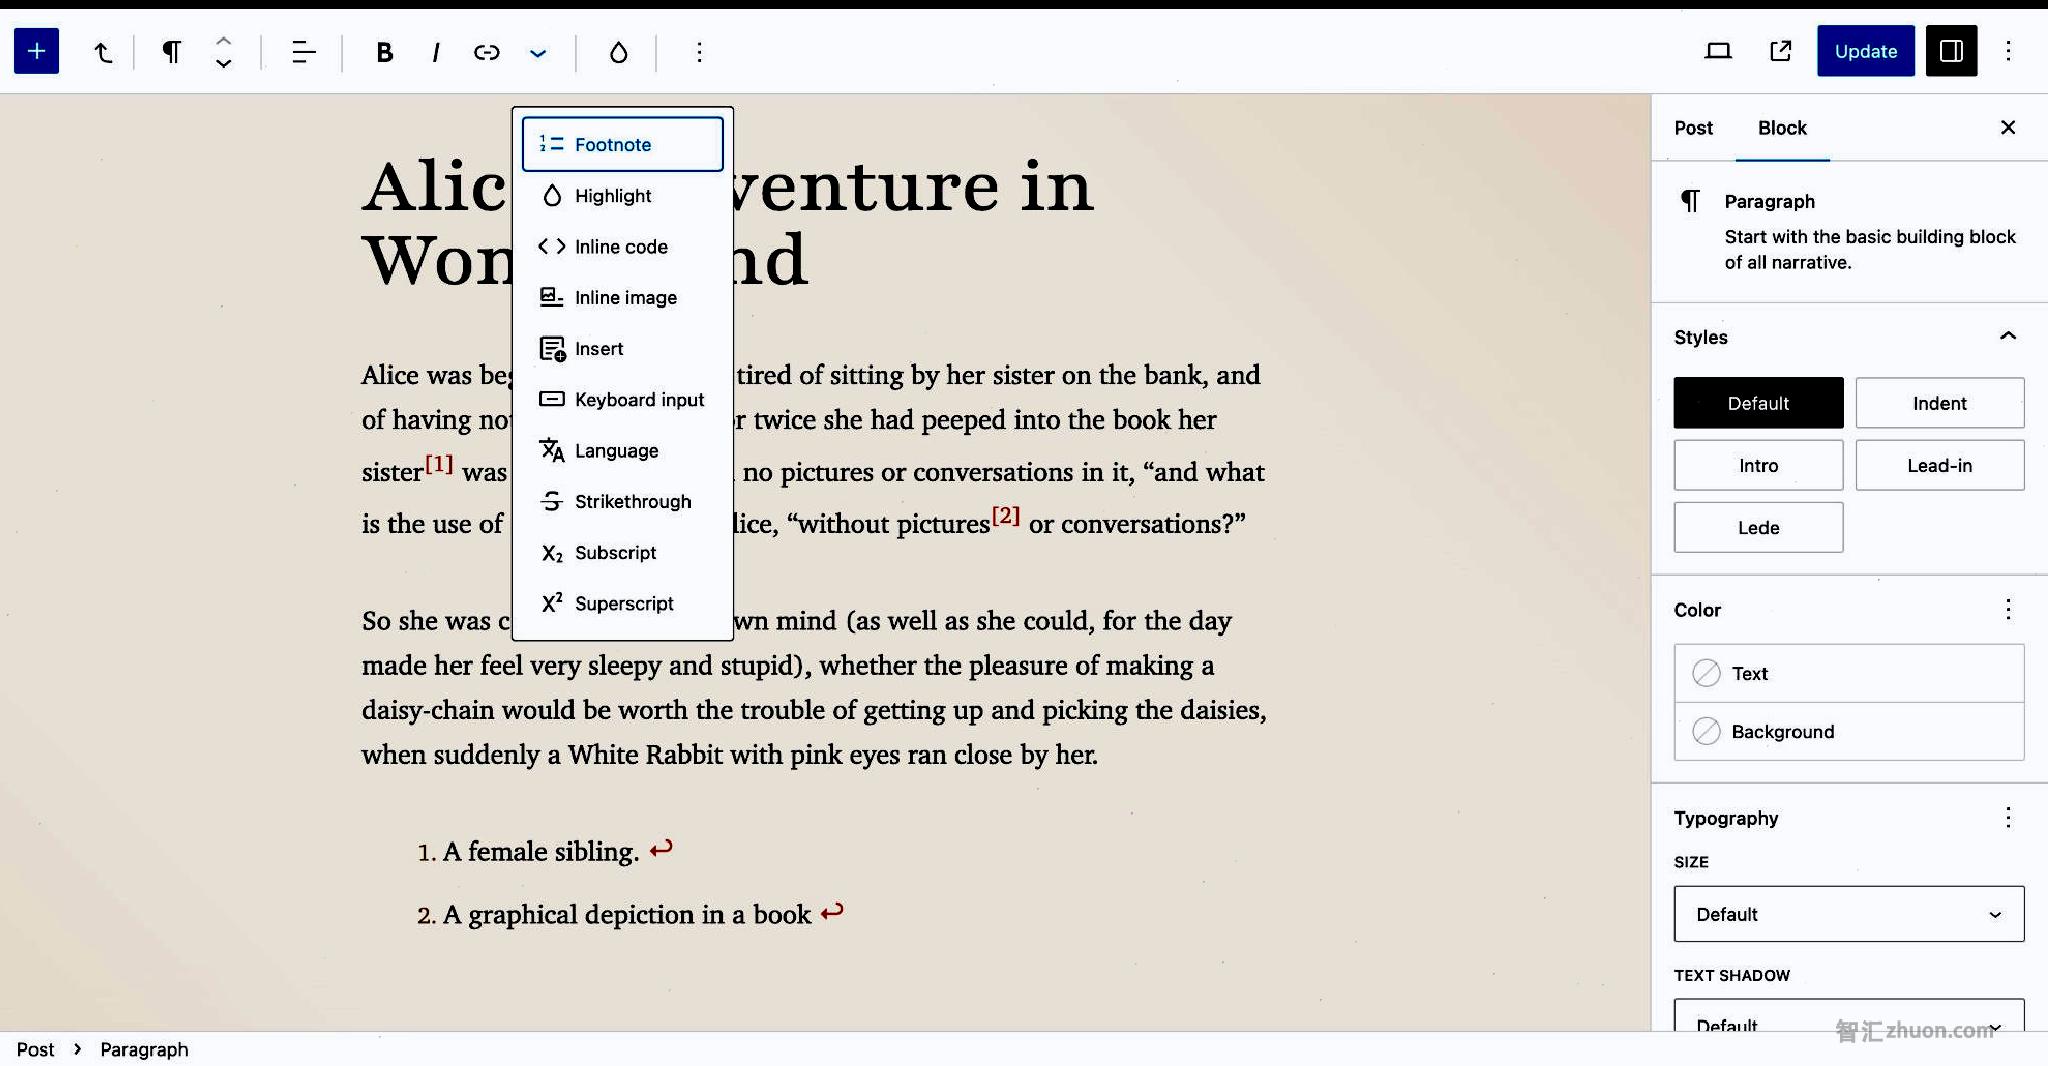Open the font SIZE Default dropdown

(1849, 914)
